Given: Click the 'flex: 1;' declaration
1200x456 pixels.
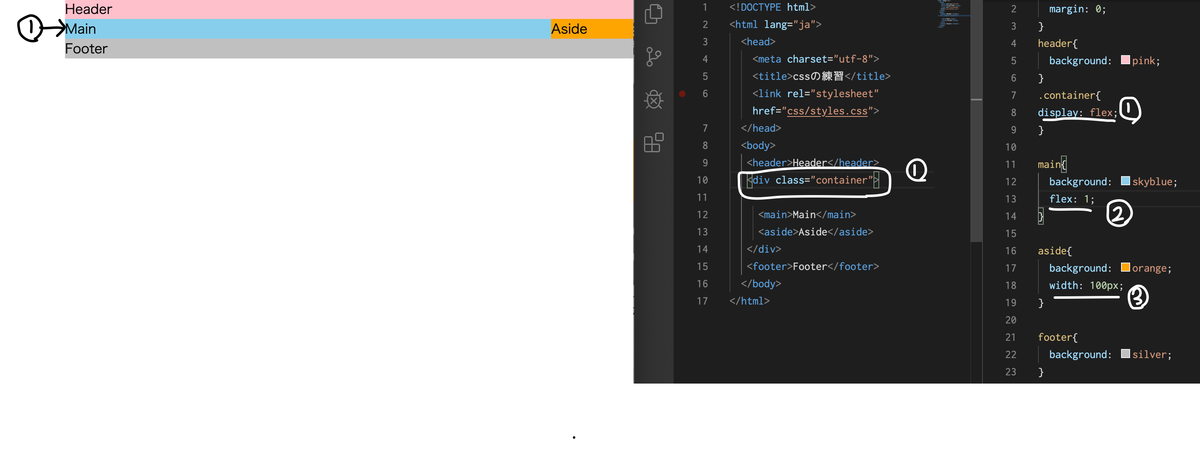Looking at the screenshot, I should (x=1072, y=200).
